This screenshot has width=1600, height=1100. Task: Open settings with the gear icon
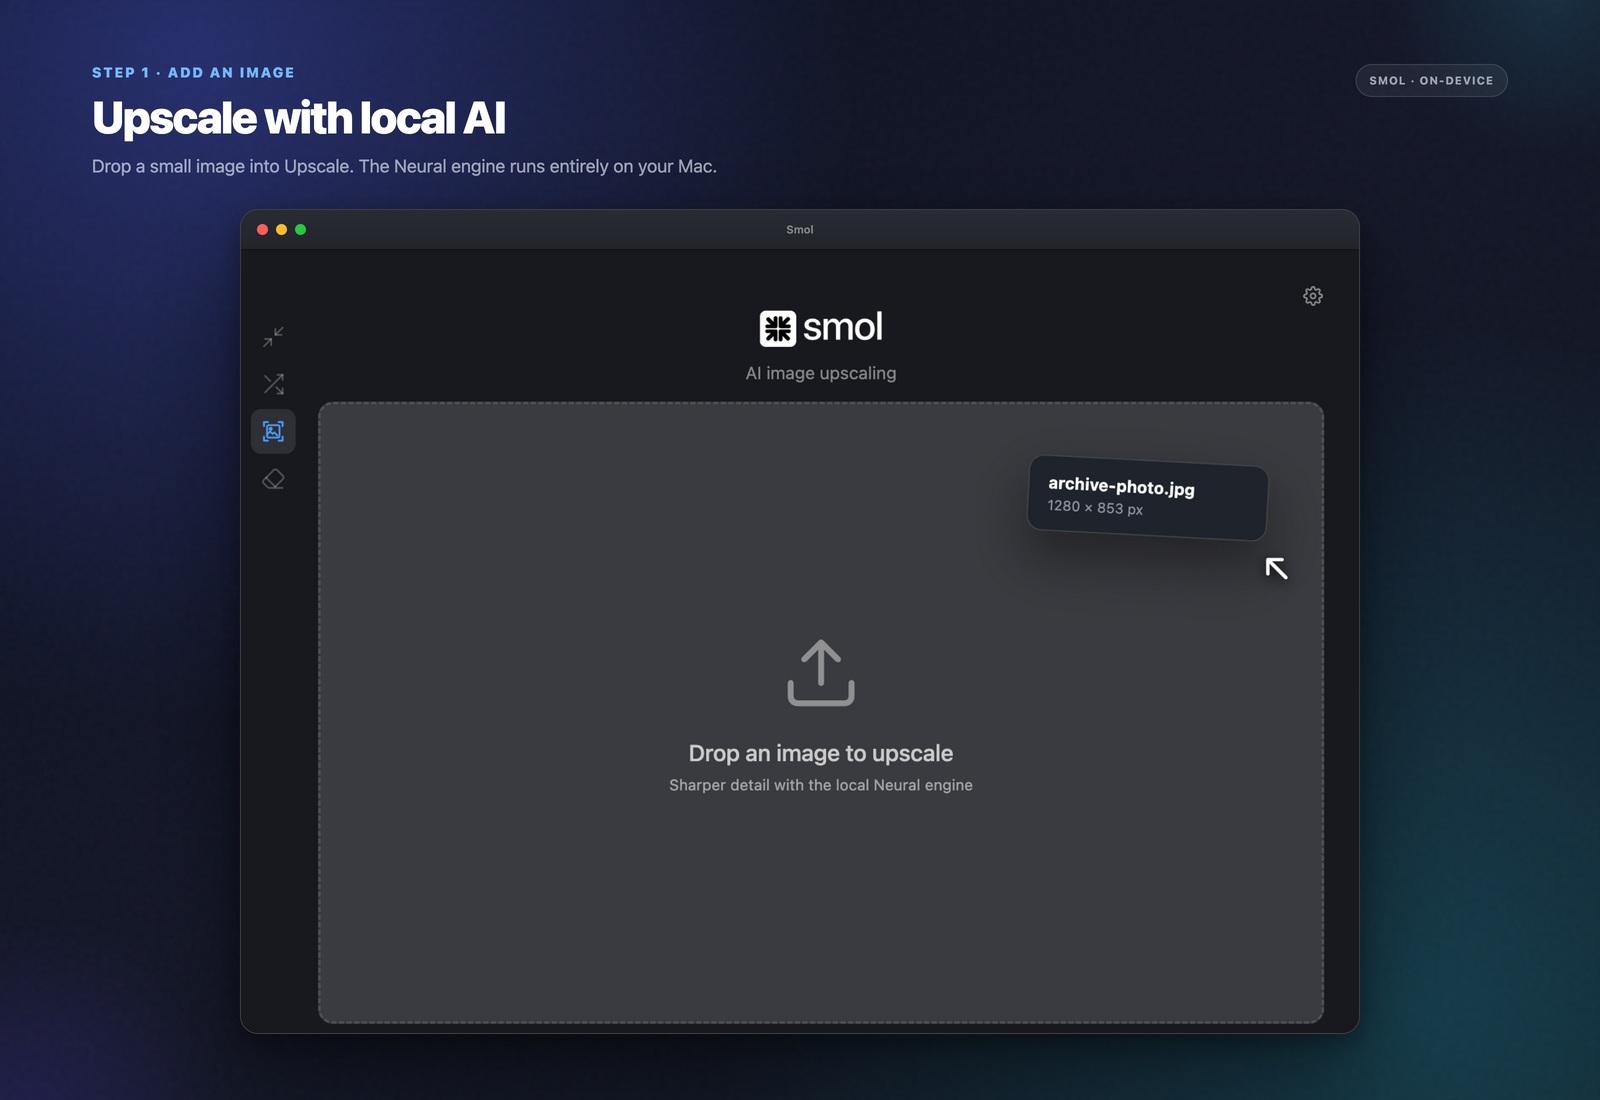point(1313,296)
